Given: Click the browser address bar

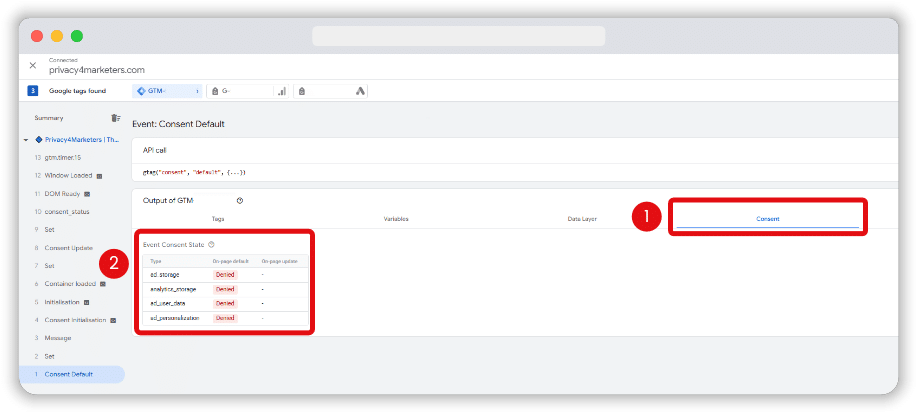Looking at the screenshot, I should click(x=459, y=36).
